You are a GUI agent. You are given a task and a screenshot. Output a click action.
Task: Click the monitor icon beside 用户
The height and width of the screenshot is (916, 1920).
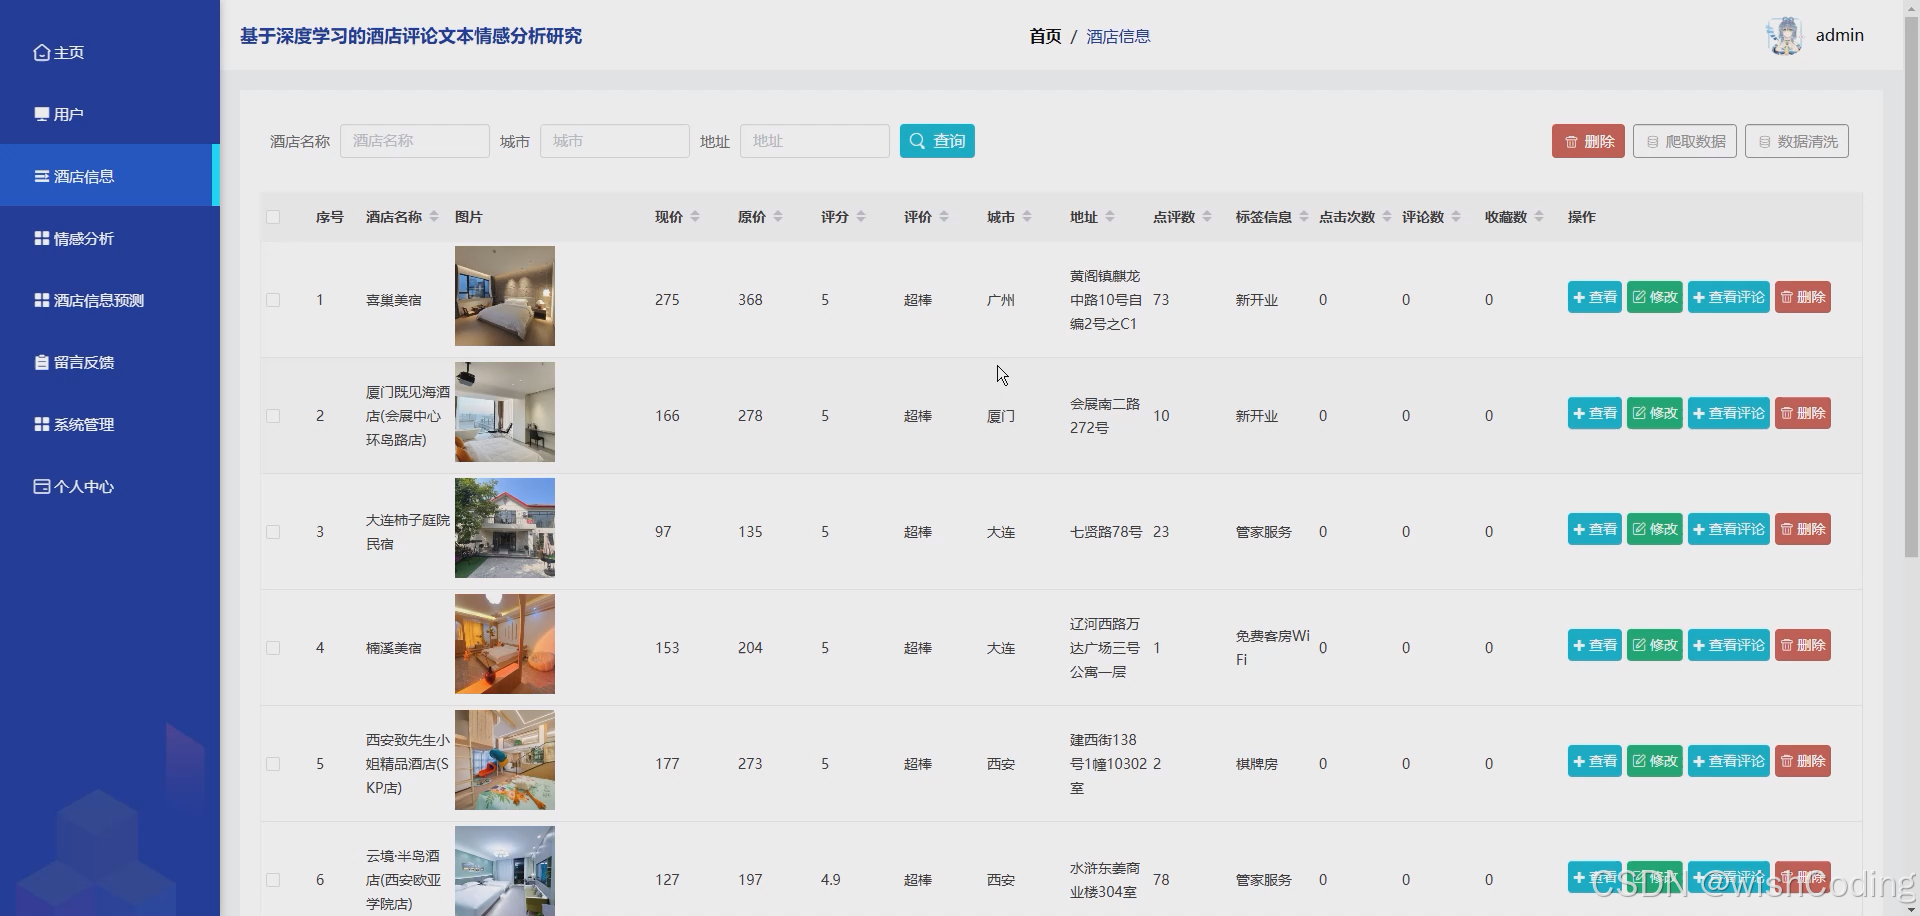(41, 114)
